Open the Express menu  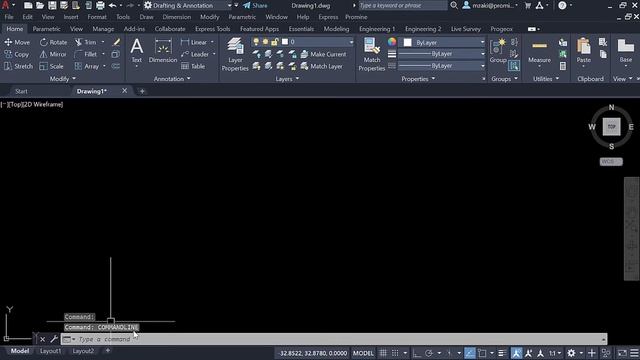pyautogui.click(x=328, y=17)
